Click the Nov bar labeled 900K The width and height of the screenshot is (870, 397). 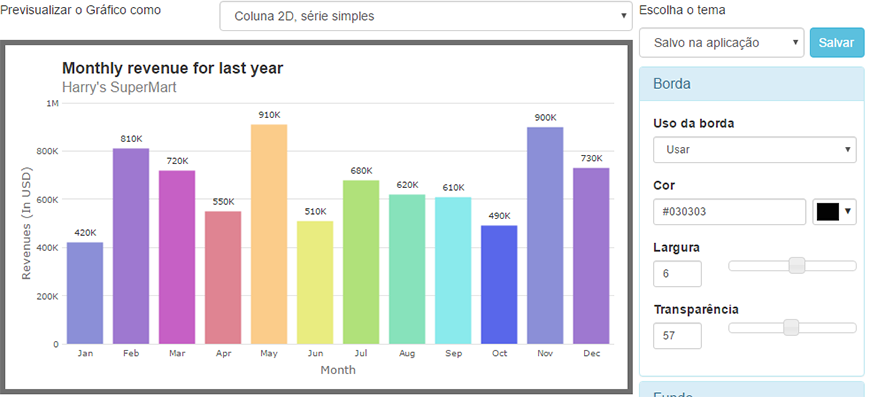[545, 236]
